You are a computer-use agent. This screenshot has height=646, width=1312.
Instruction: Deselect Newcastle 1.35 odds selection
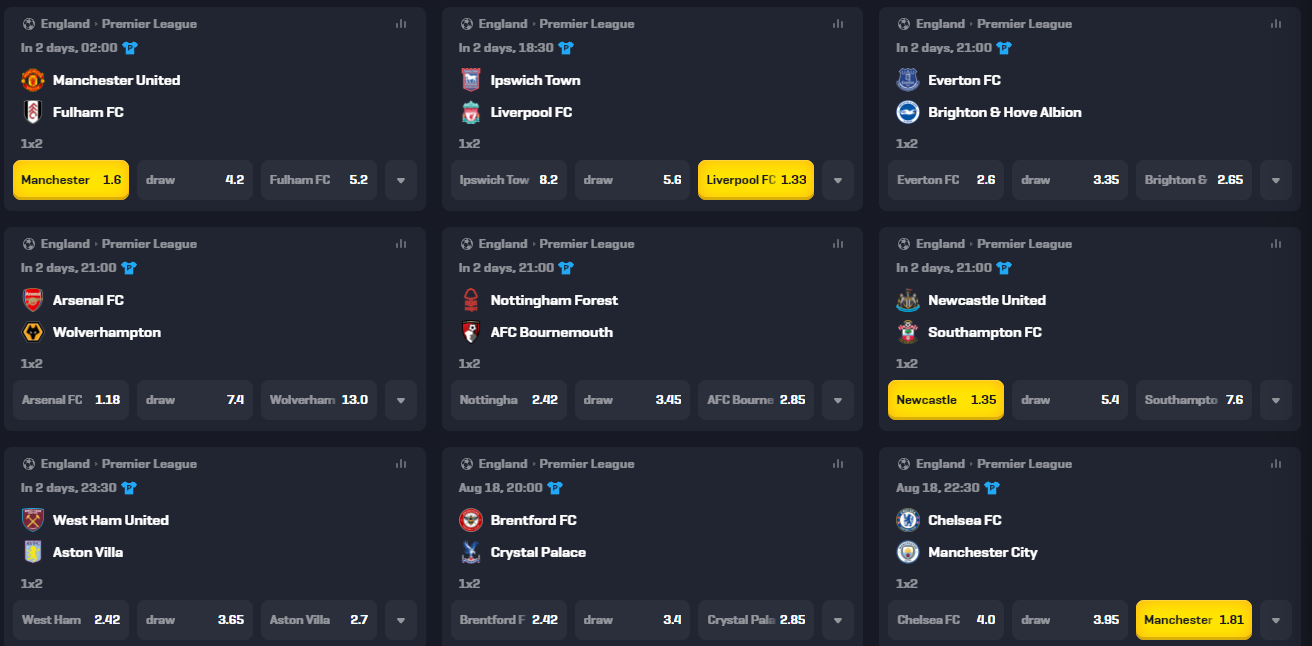tap(946, 400)
